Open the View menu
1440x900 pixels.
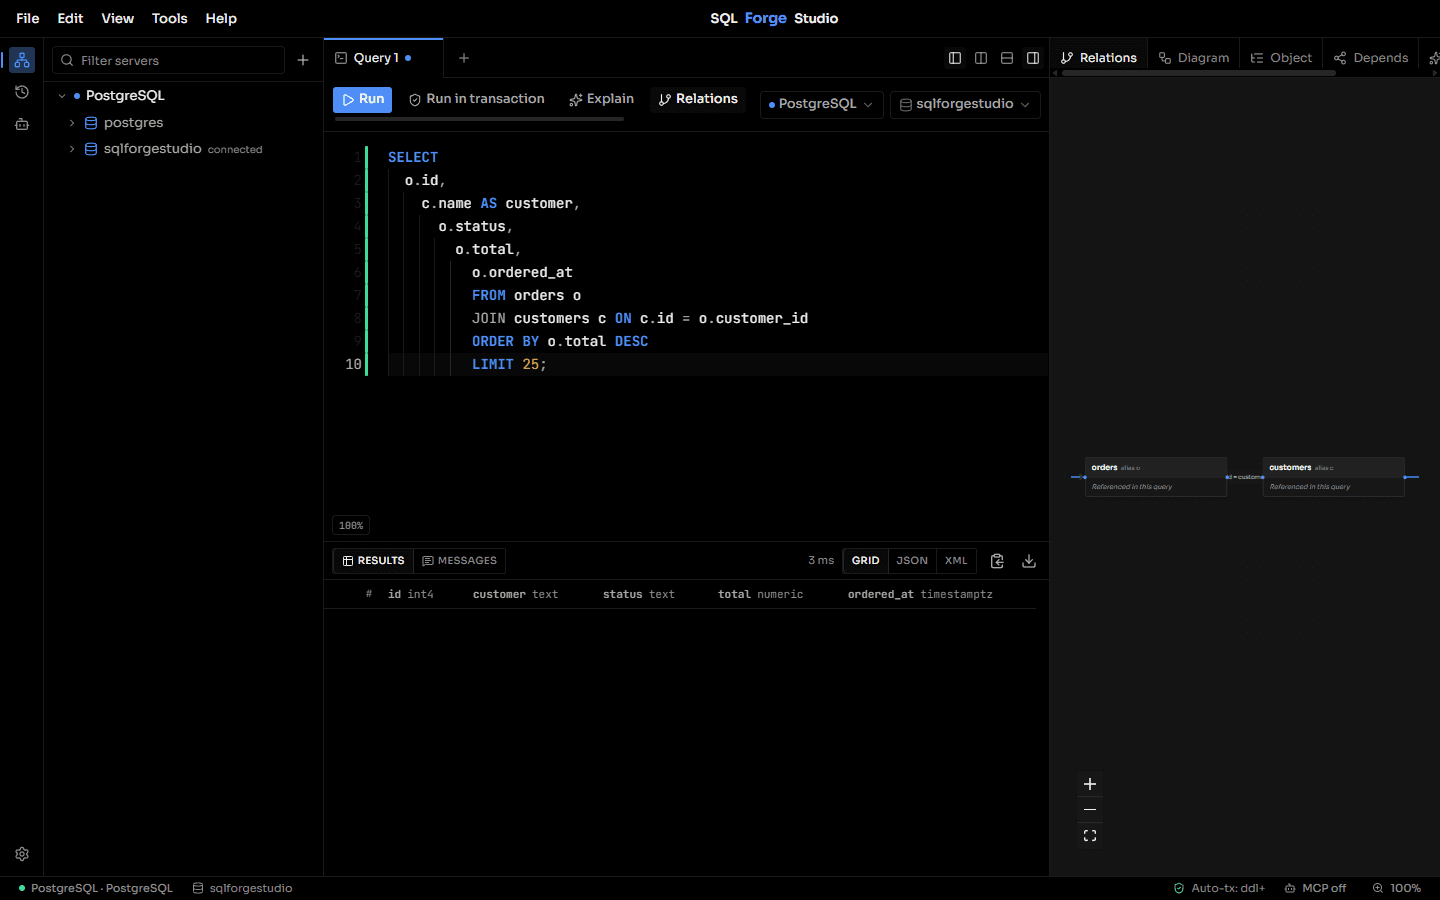coord(117,18)
